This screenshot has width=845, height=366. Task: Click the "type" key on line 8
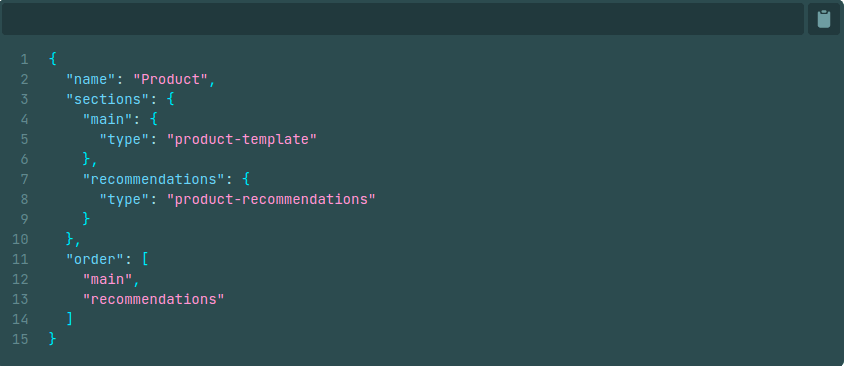click(124, 199)
